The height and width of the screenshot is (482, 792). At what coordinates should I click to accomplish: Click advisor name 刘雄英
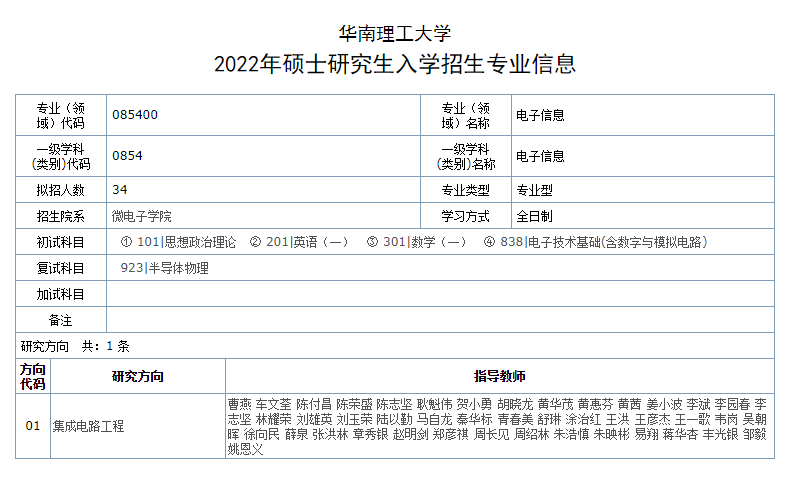pos(314,419)
